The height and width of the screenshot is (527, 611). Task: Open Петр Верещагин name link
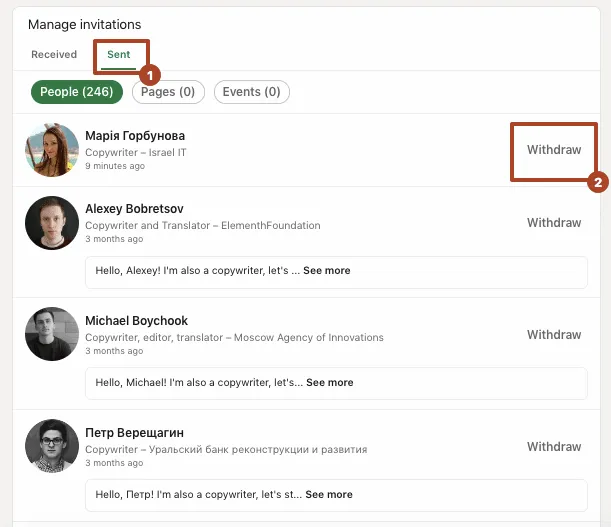[134, 432]
